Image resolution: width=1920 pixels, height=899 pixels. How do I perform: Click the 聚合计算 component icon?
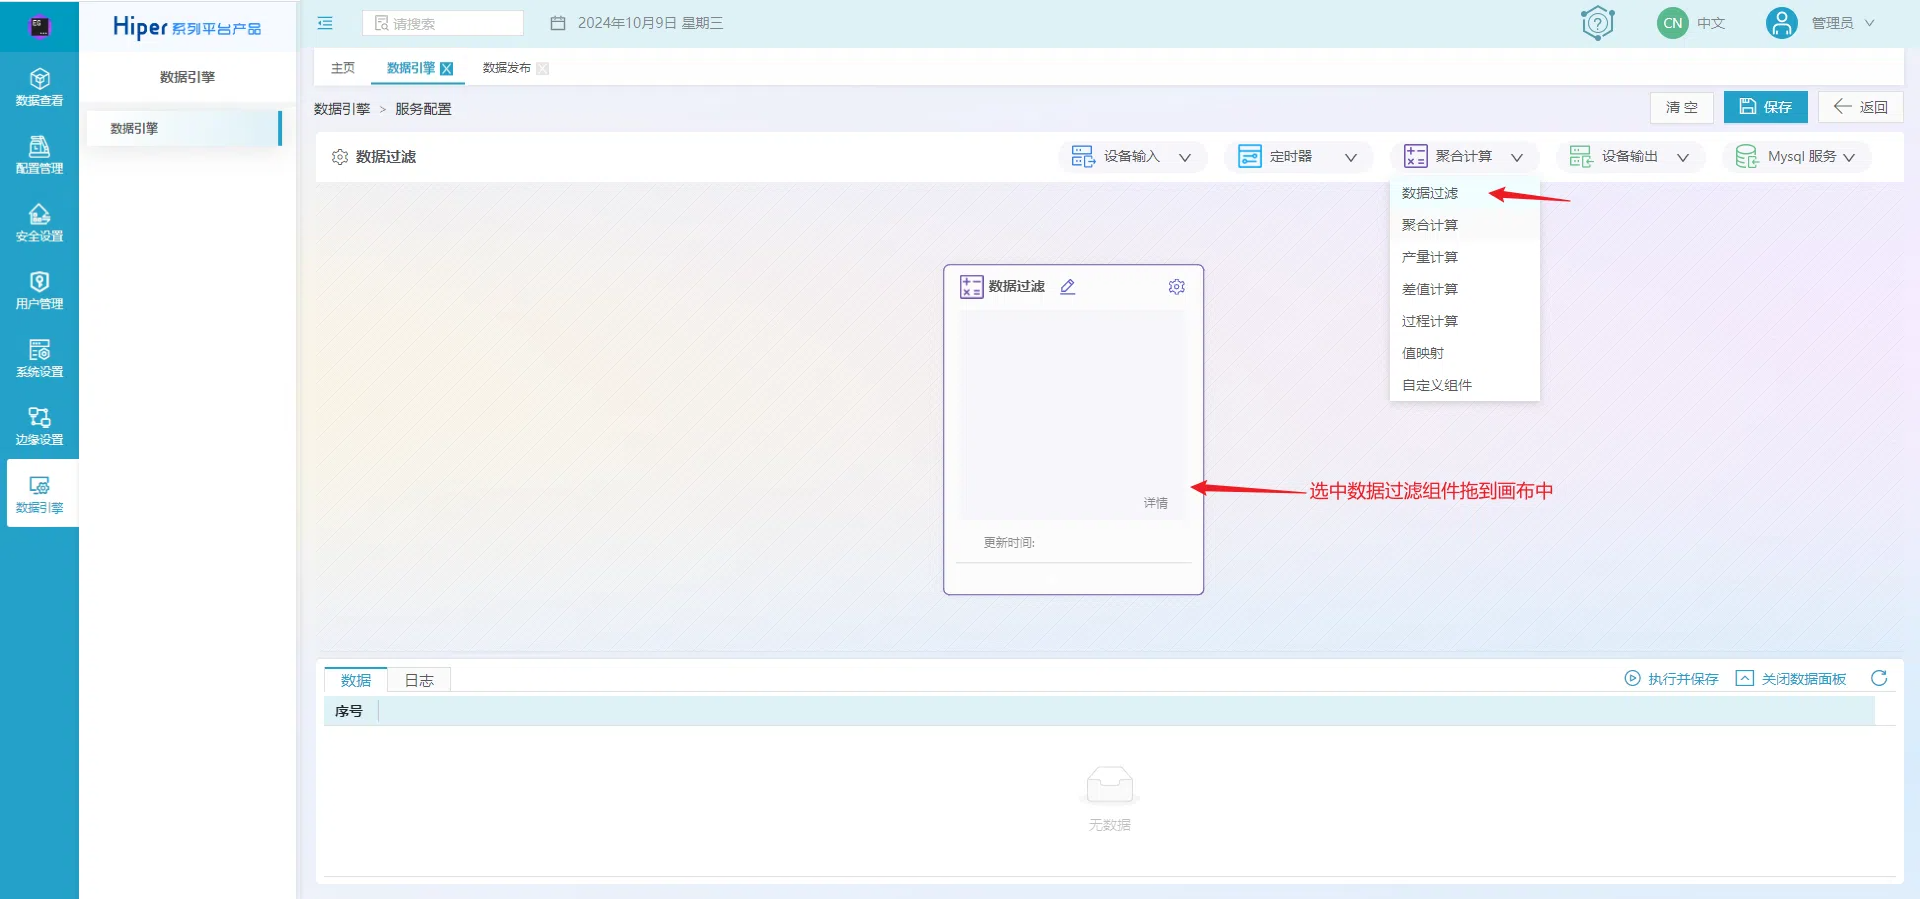click(x=1416, y=156)
